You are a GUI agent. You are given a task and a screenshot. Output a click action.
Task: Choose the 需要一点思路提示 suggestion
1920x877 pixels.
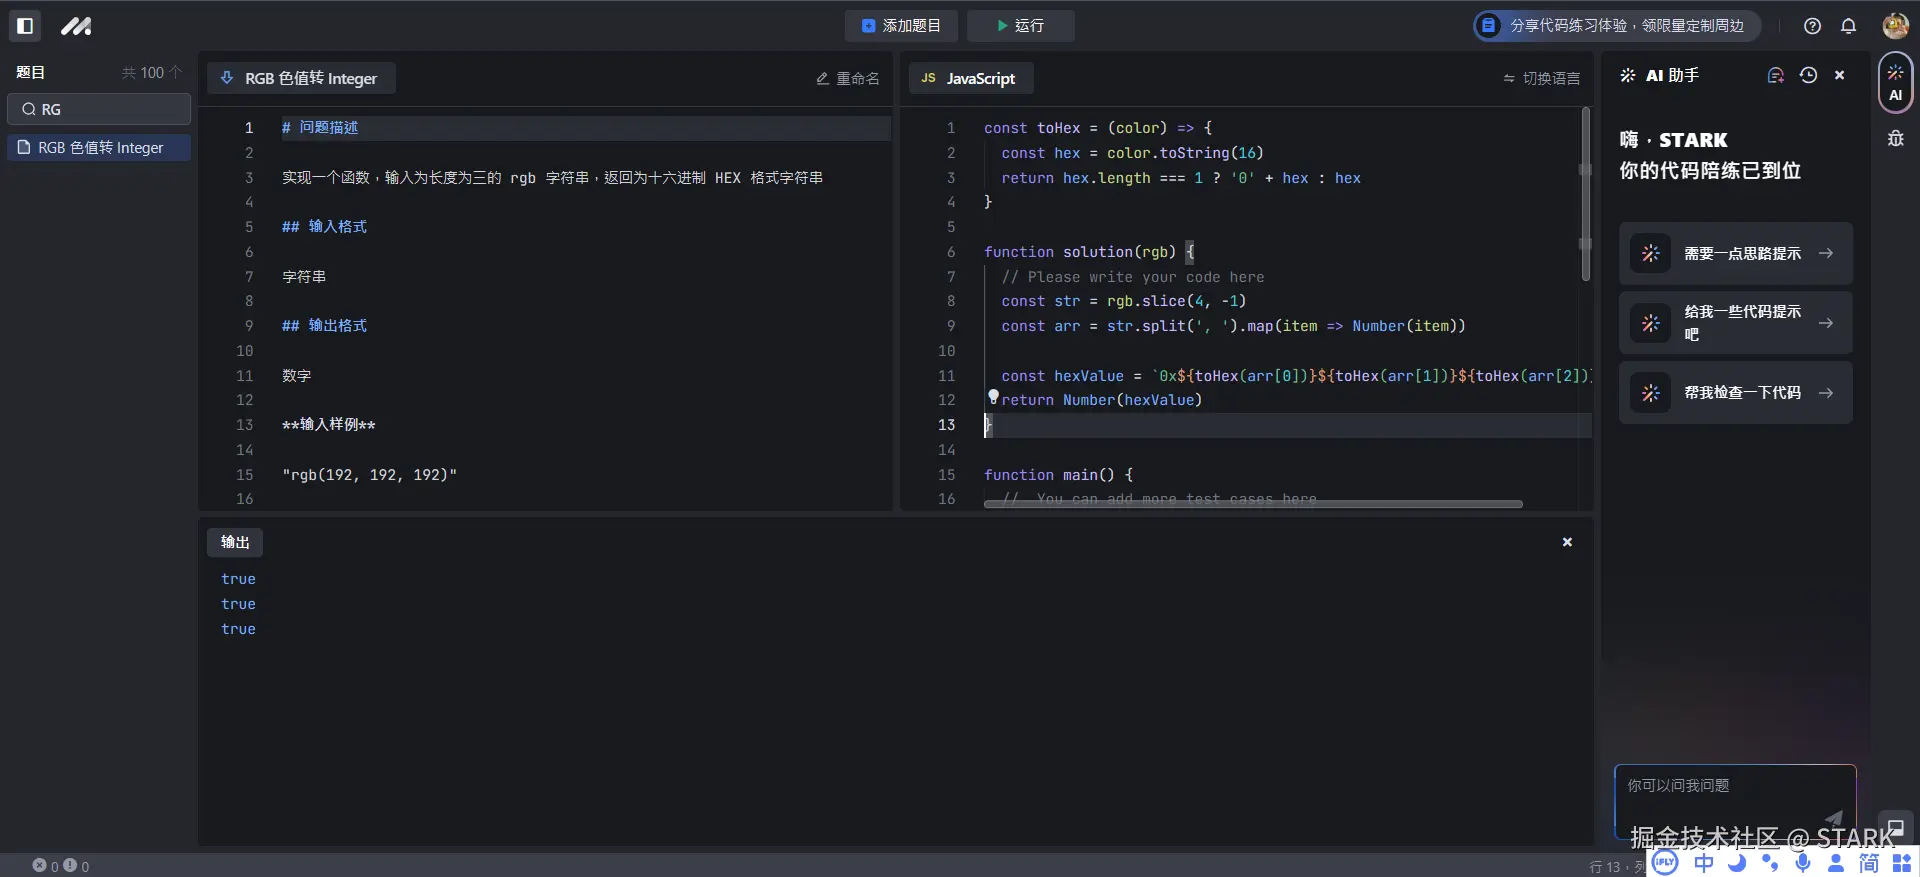tap(1735, 254)
